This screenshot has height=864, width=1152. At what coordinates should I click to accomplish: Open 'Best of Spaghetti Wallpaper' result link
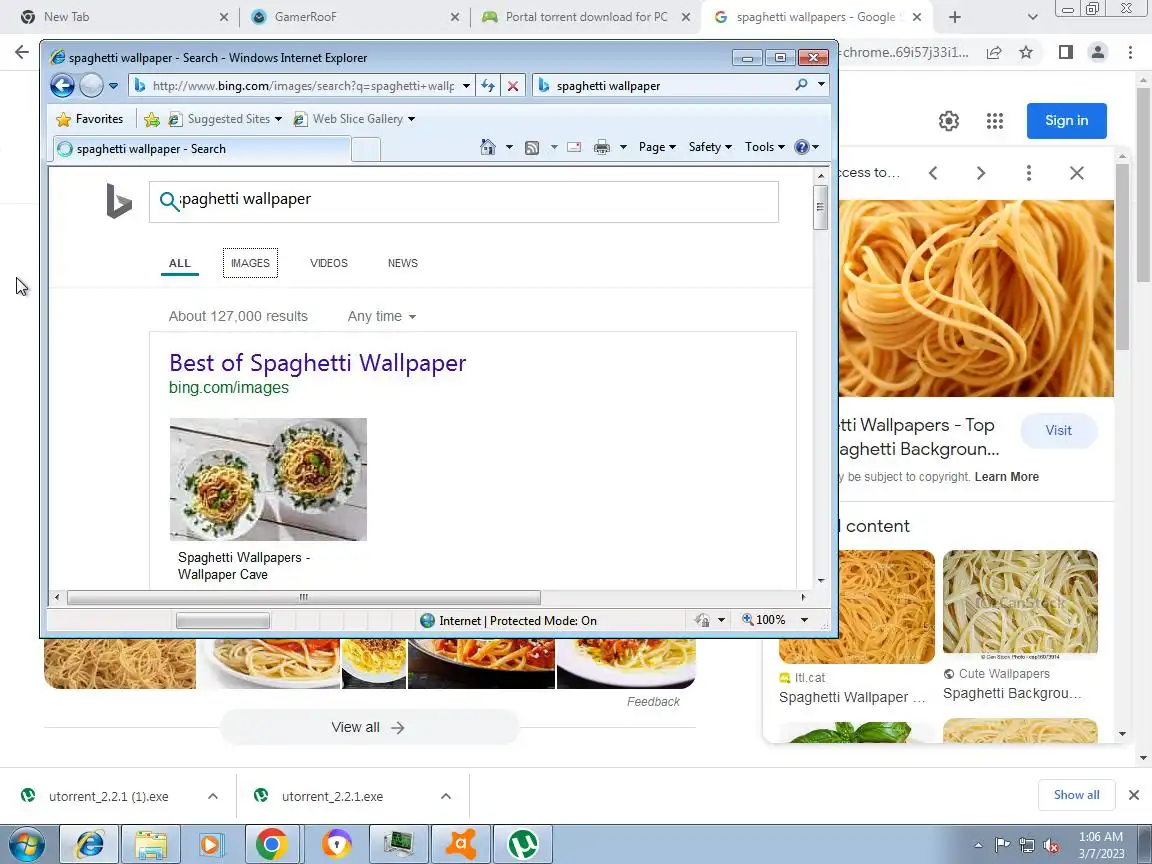[x=317, y=363]
